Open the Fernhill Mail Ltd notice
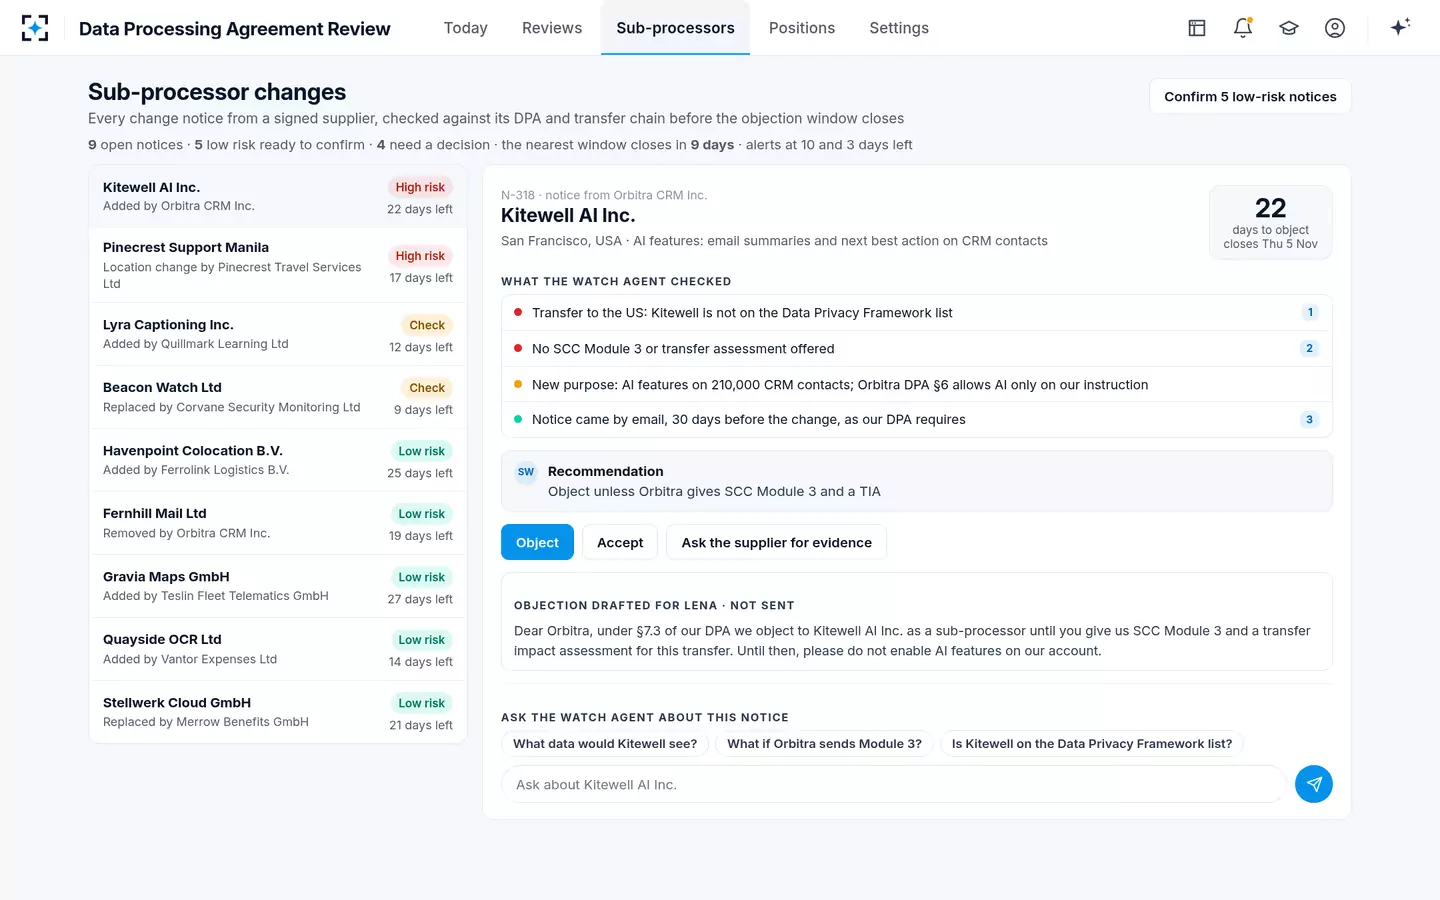The image size is (1440, 900). (x=278, y=524)
